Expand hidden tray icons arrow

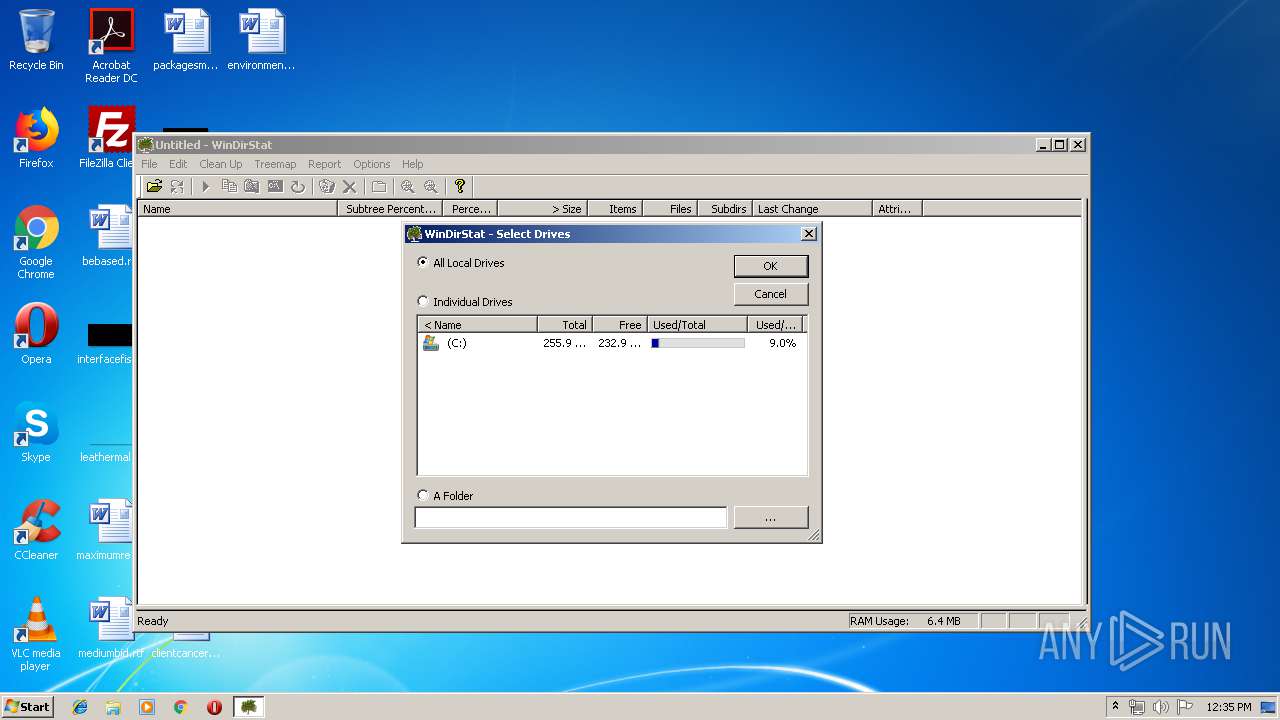tap(1115, 706)
